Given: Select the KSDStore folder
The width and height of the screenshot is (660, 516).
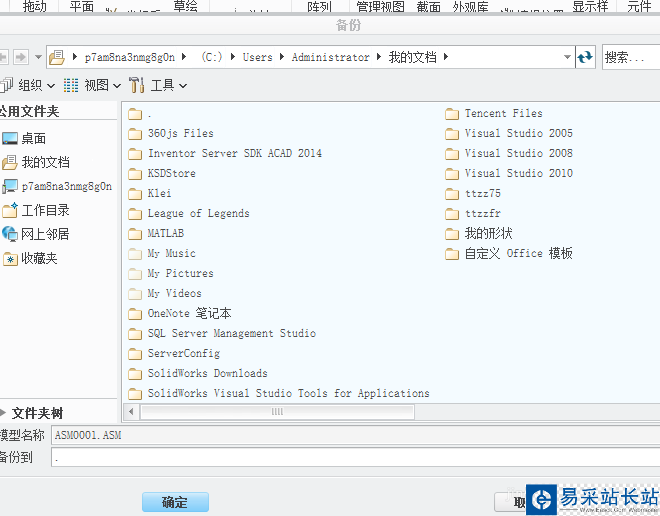Looking at the screenshot, I should pos(162,173).
